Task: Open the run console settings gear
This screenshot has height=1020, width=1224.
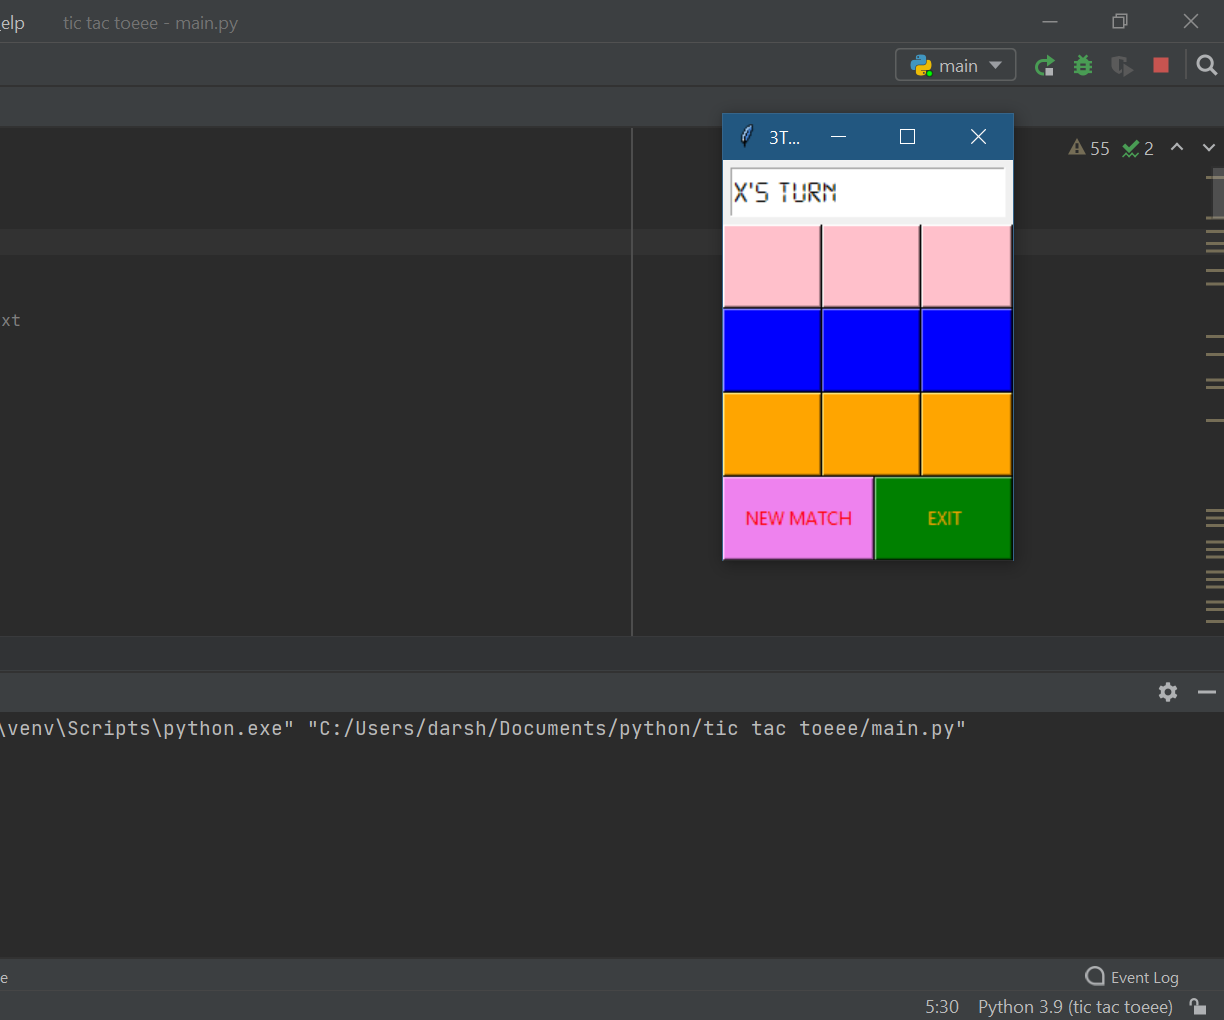Action: point(1167,692)
